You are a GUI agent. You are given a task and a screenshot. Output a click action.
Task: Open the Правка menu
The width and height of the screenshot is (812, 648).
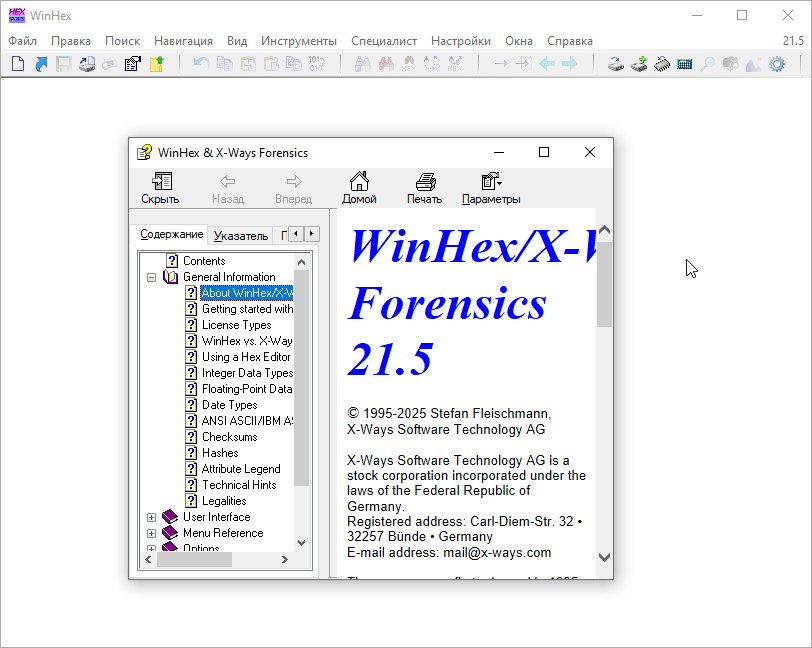coord(71,41)
